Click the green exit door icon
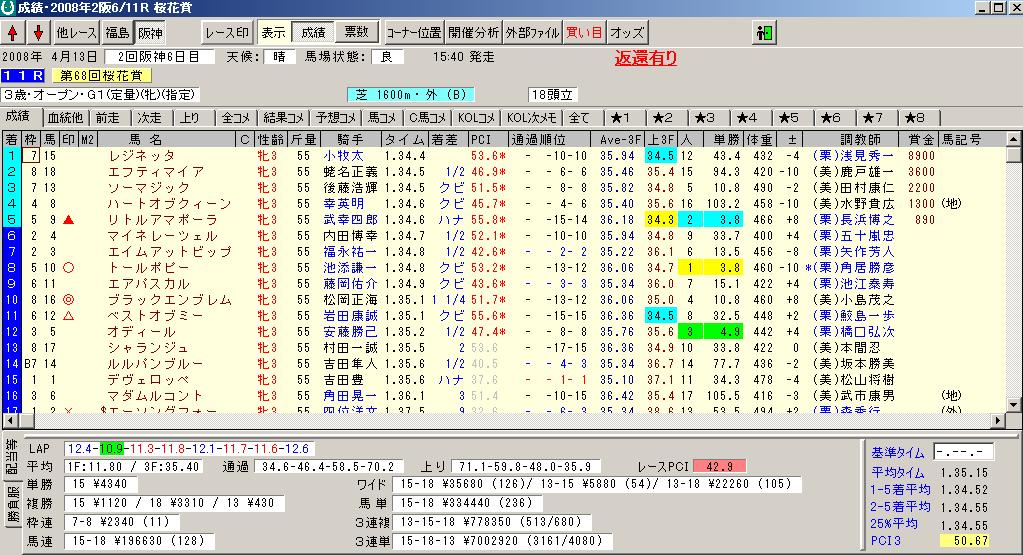 click(766, 32)
